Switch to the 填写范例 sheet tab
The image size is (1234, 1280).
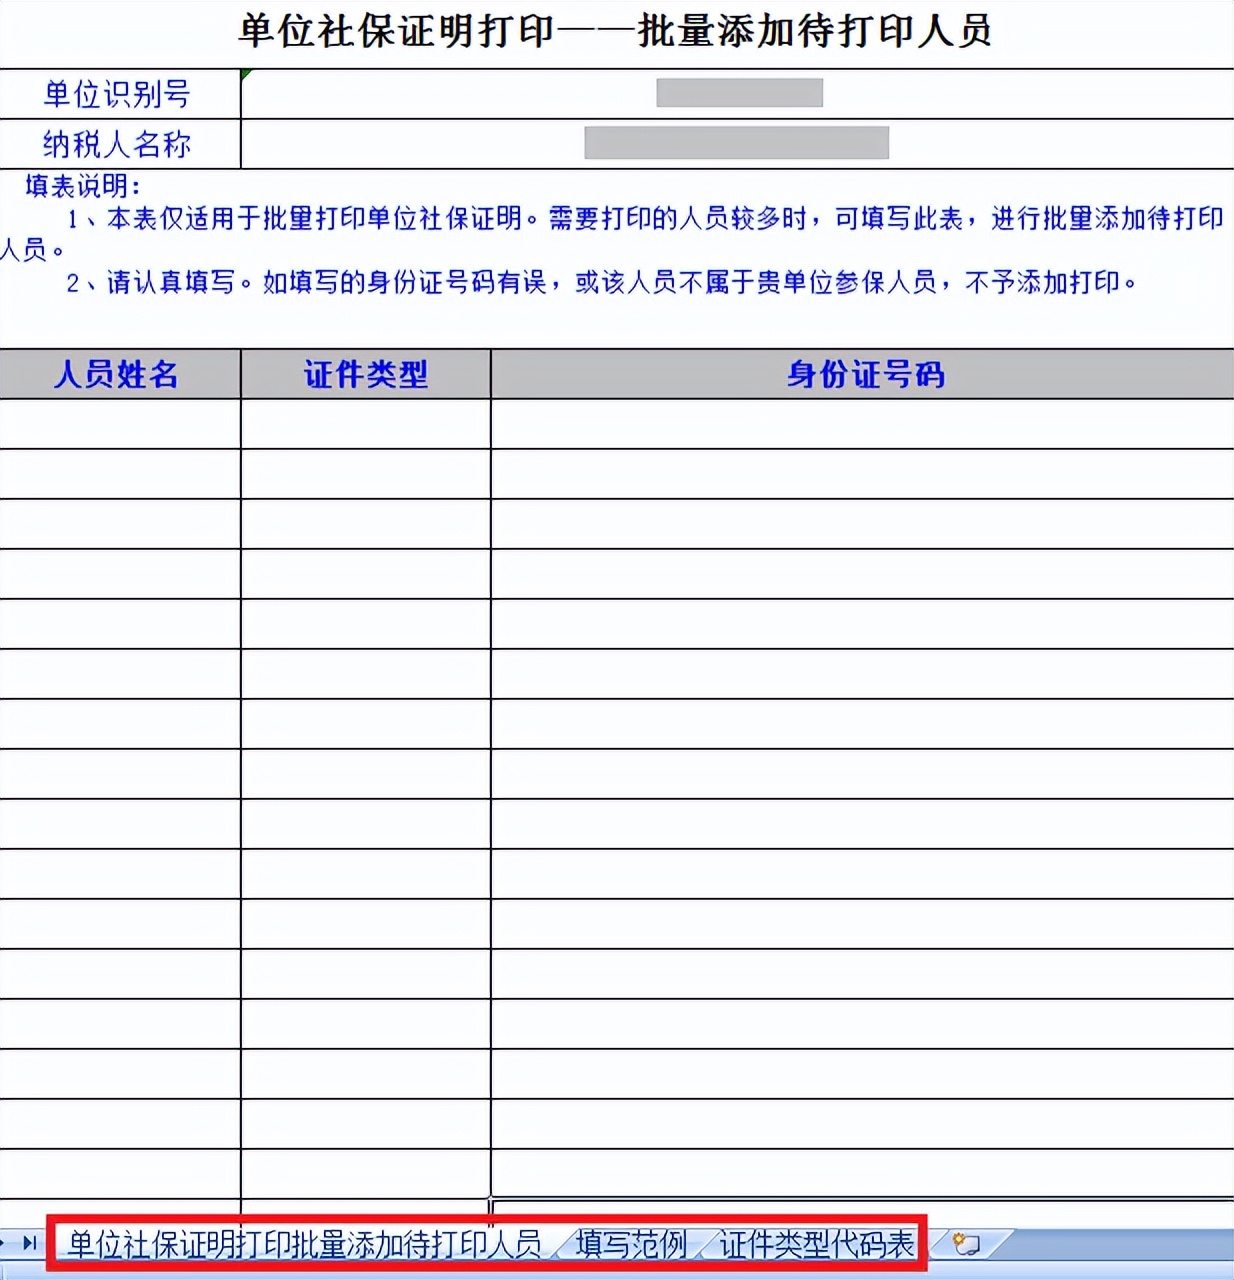630,1245
